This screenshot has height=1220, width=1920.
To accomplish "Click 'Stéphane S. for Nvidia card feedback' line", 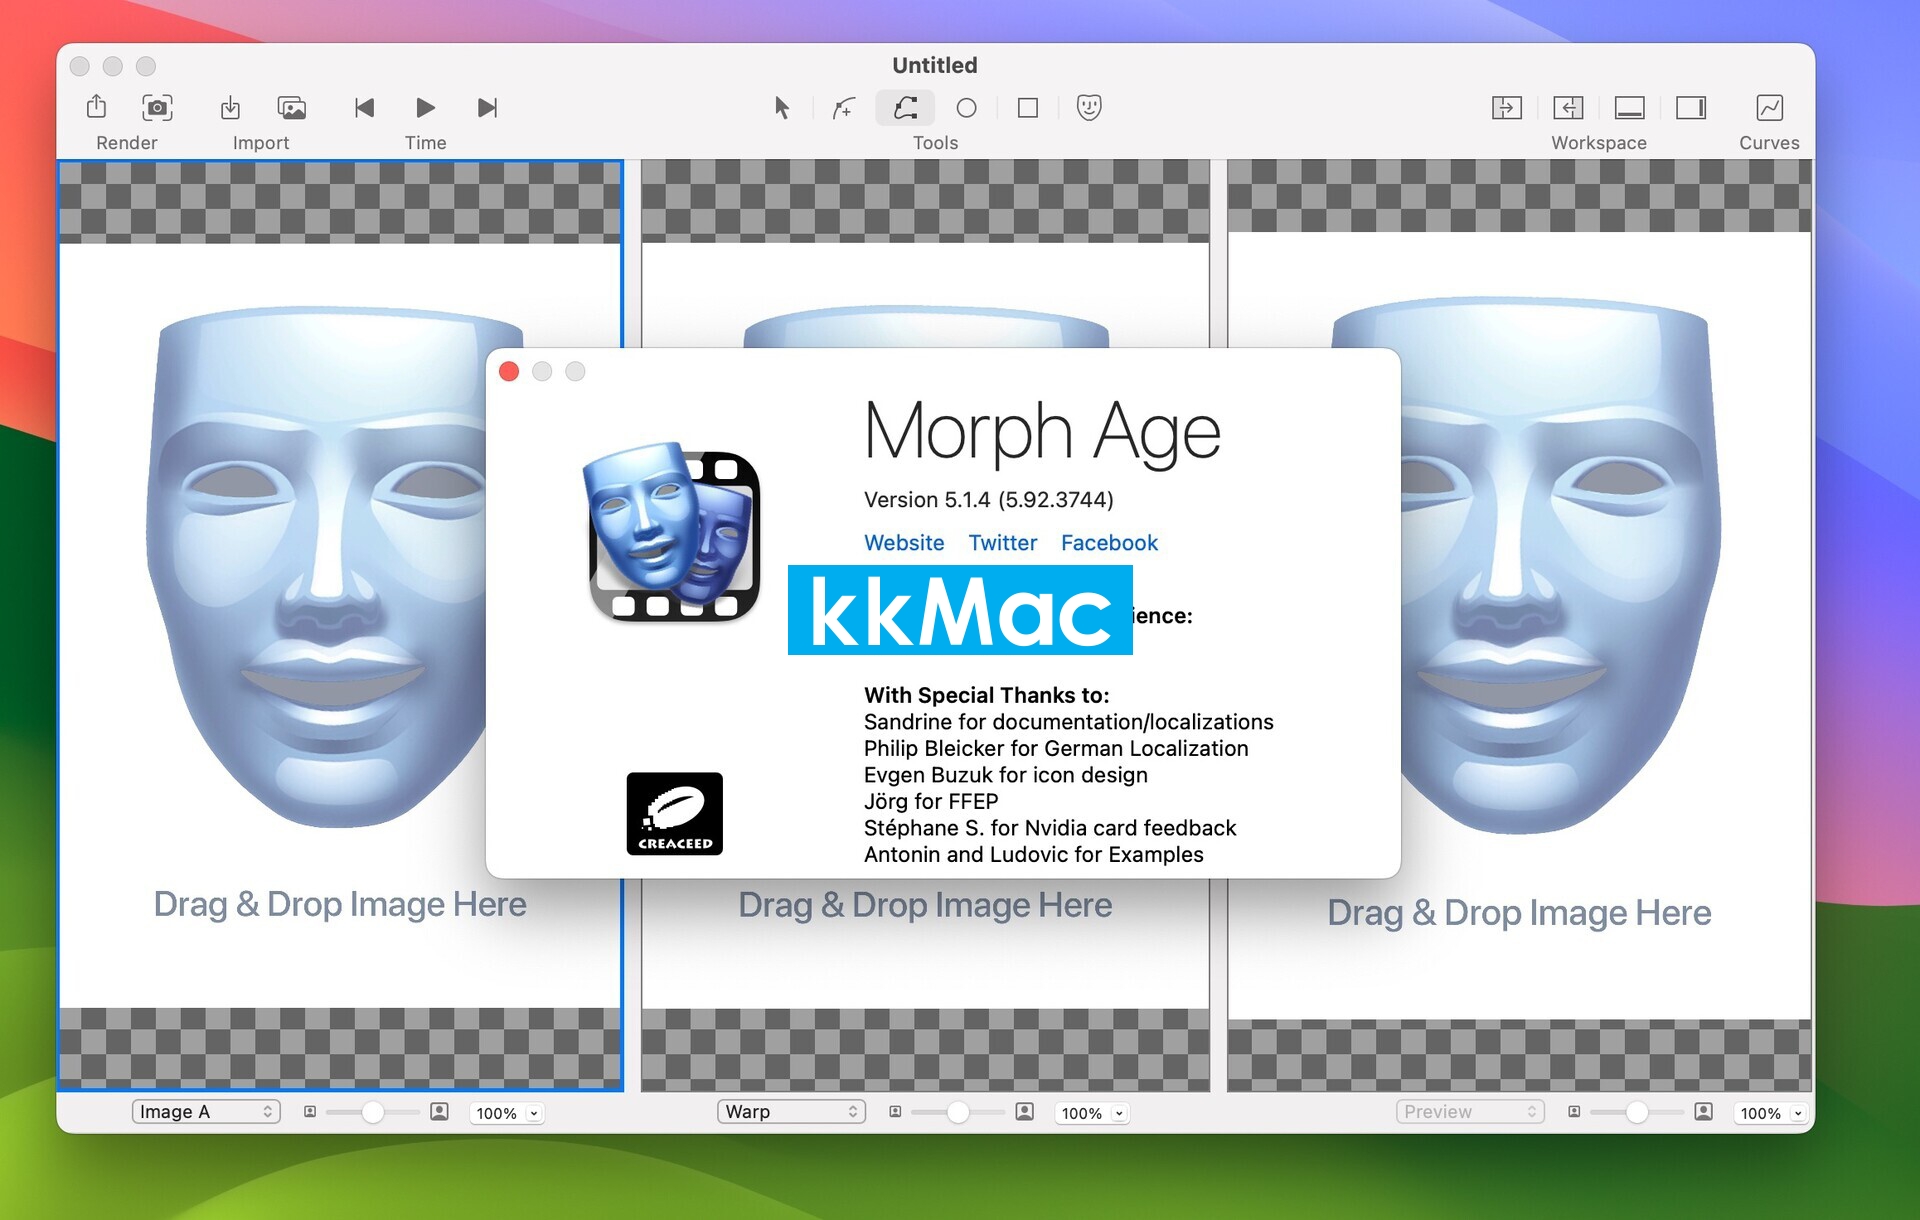I will point(1050,828).
